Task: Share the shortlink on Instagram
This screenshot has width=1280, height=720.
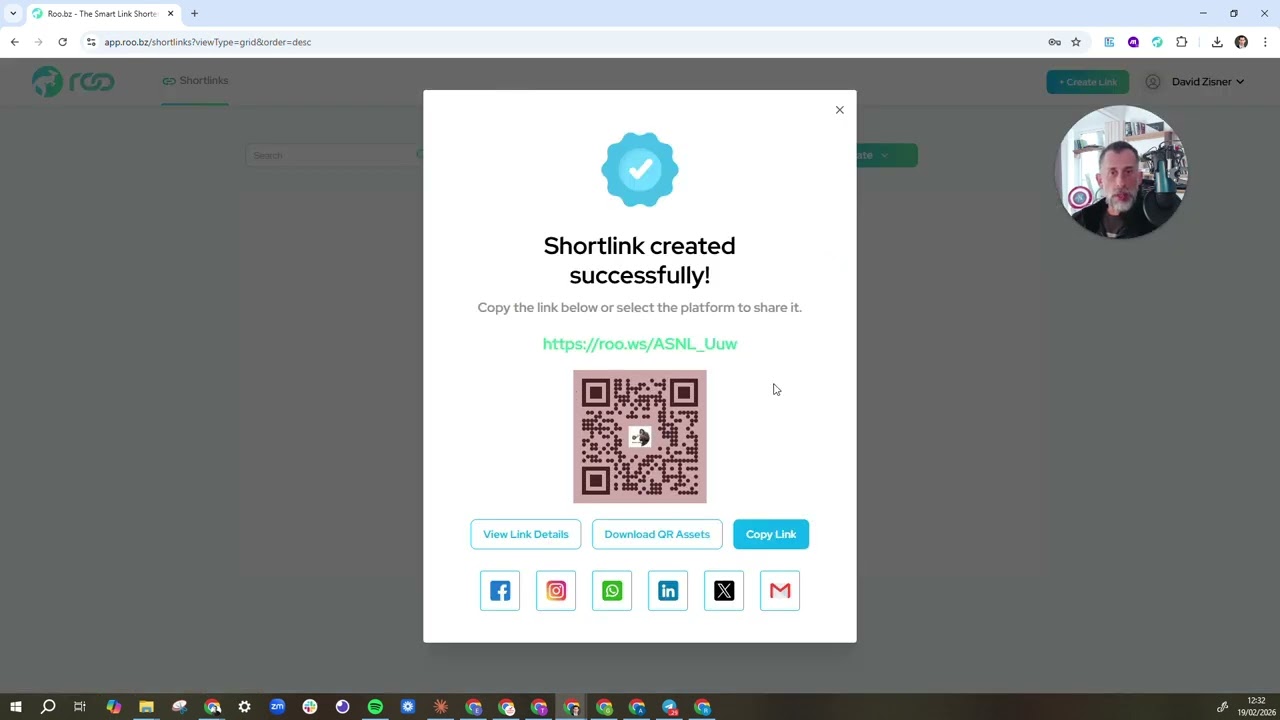Action: tap(556, 591)
